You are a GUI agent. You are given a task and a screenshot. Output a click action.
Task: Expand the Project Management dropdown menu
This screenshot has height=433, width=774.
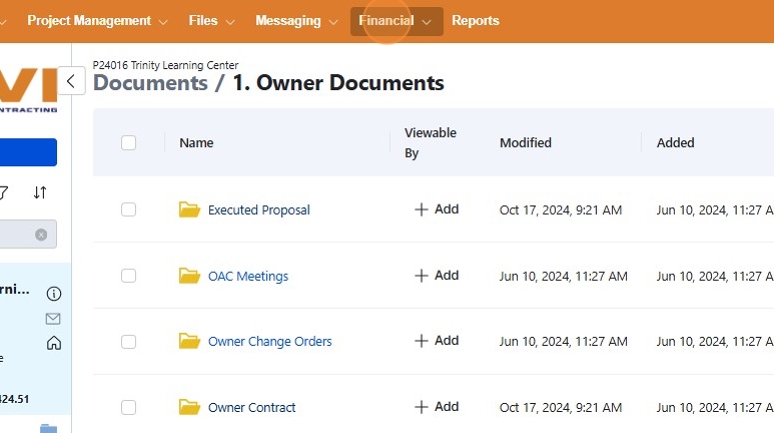[x=98, y=21]
